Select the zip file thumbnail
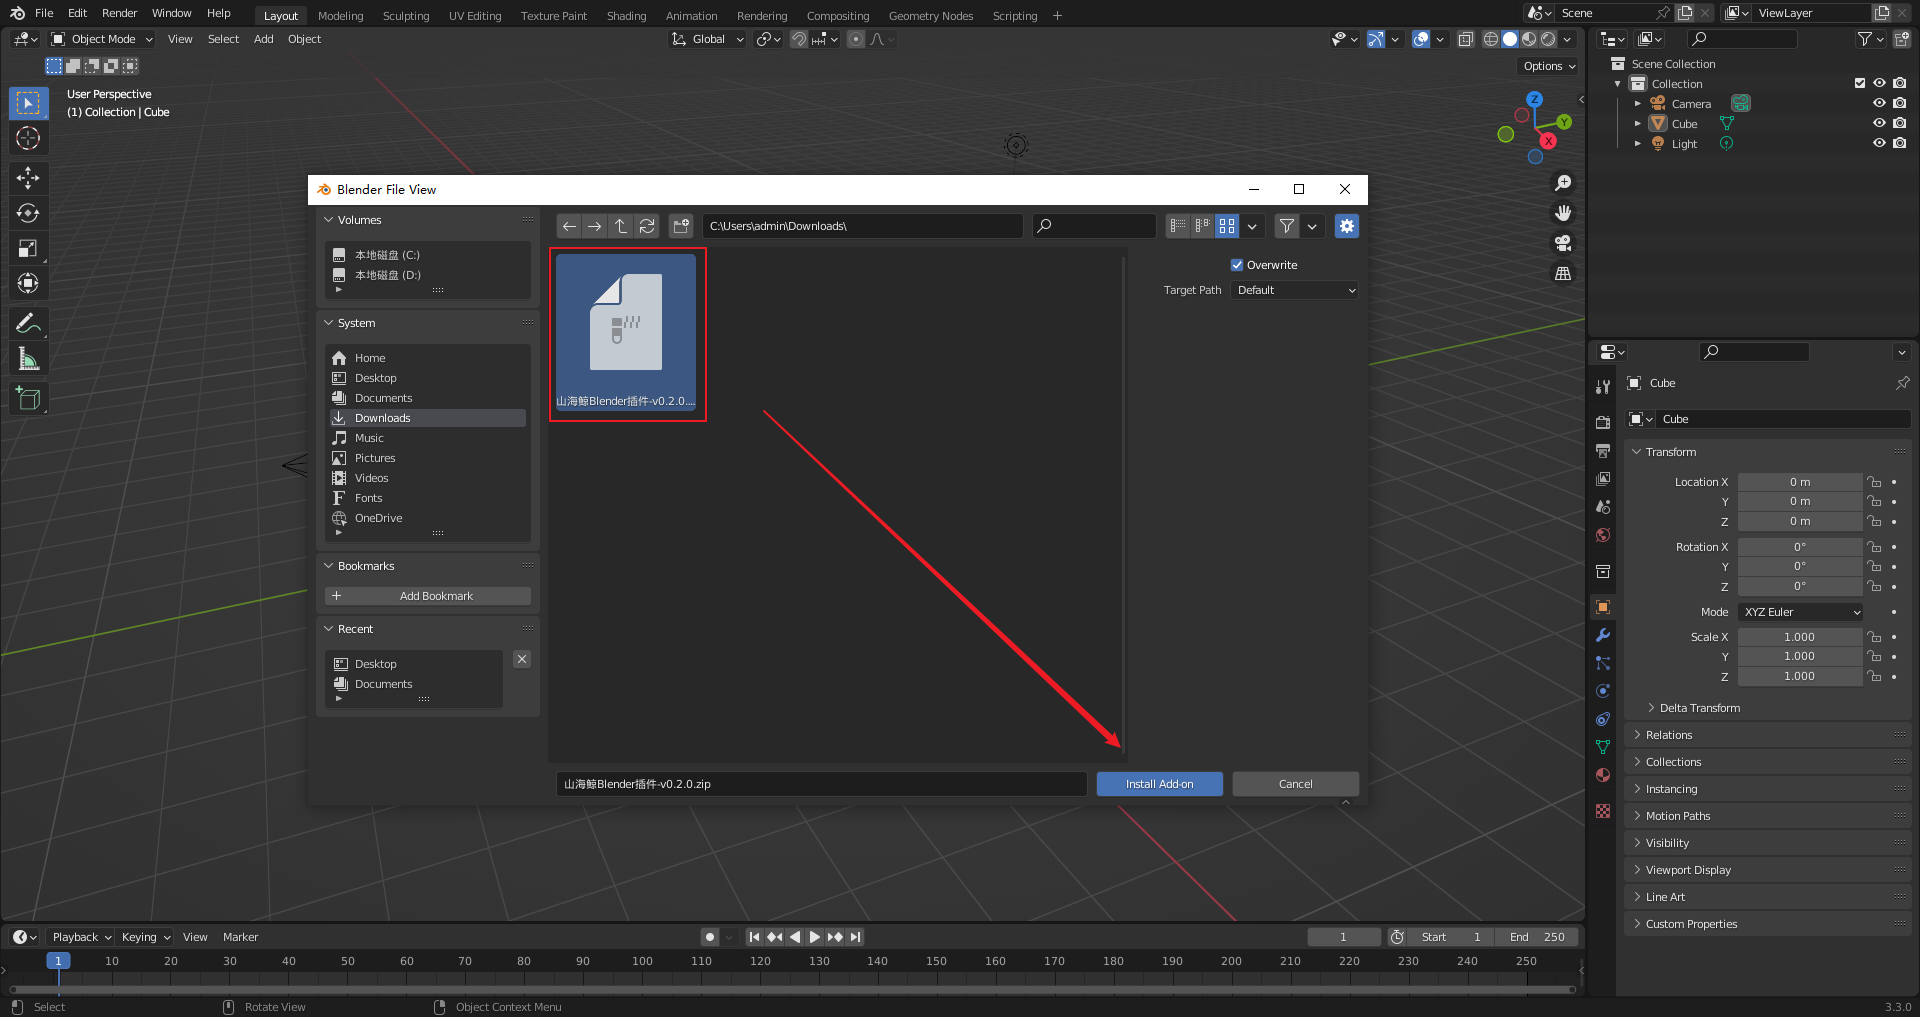 pos(627,334)
